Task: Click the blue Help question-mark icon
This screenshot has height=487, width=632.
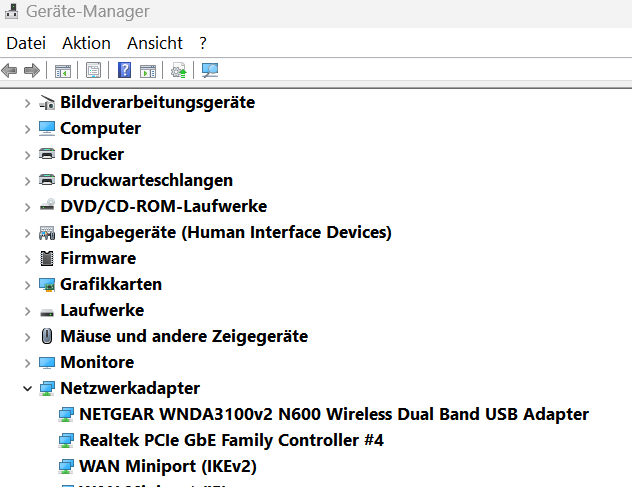Action: point(124,71)
